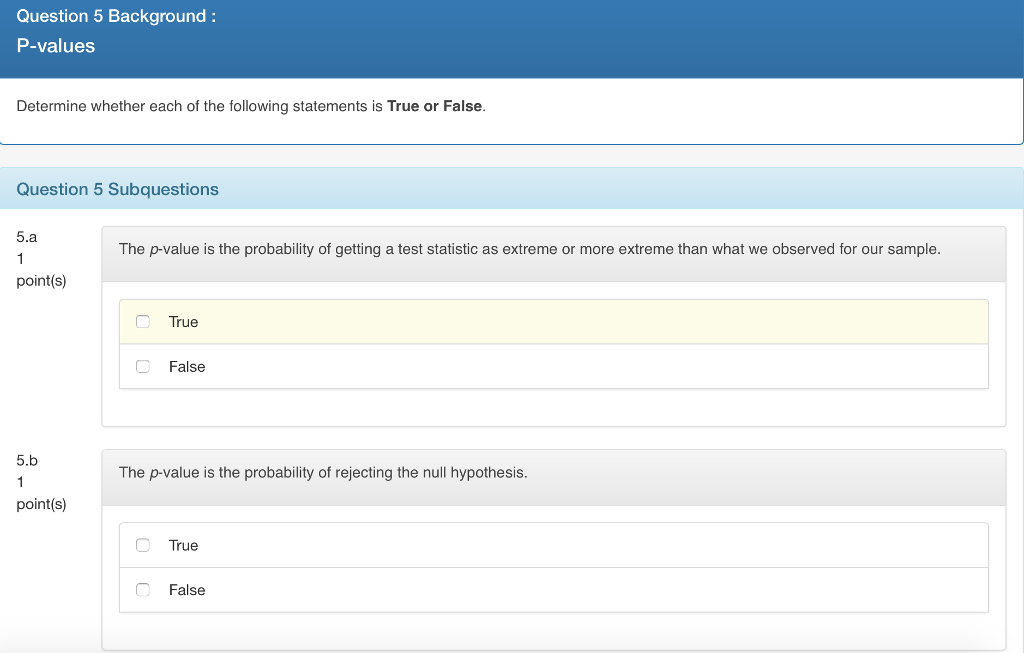
Task: Select the 'False' answer label in 5.a
Action: point(187,367)
